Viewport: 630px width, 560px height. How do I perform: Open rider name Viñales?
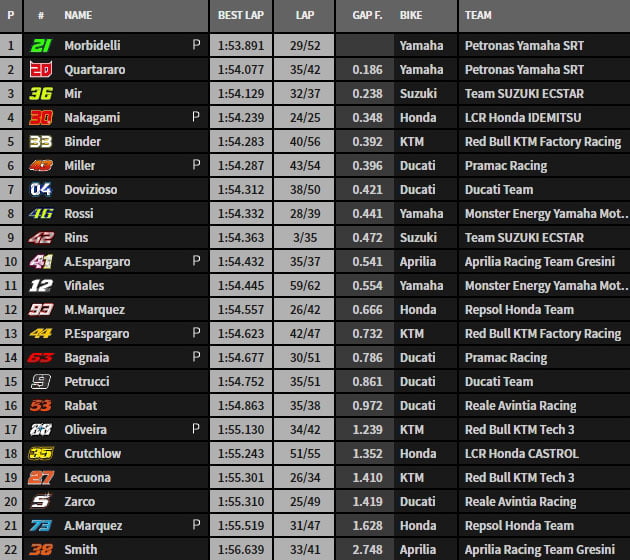(84, 285)
